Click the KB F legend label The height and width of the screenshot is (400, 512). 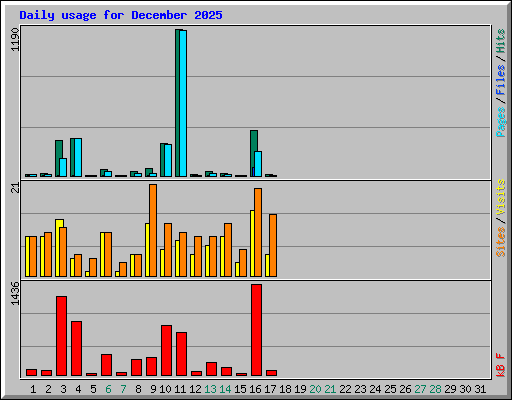501,365
